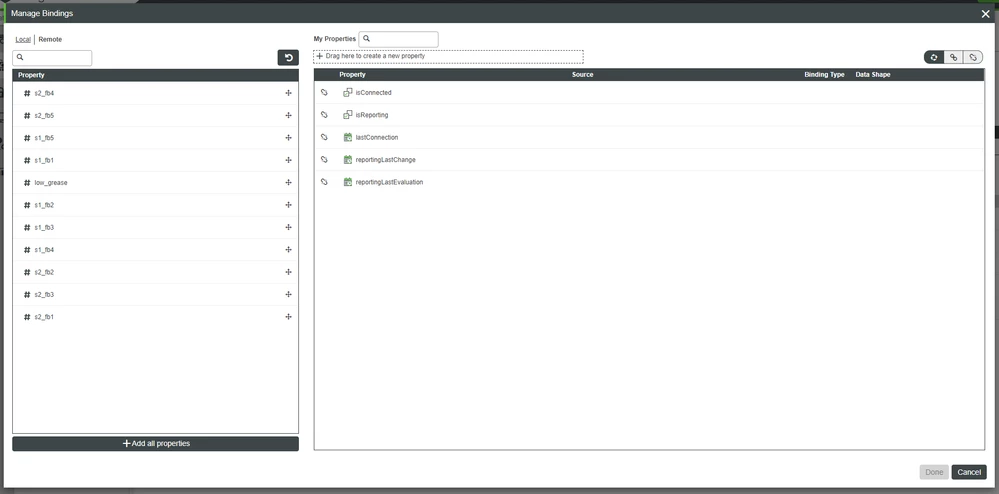Click the number type icon of low_grease
The height and width of the screenshot is (494, 999).
click(x=27, y=182)
